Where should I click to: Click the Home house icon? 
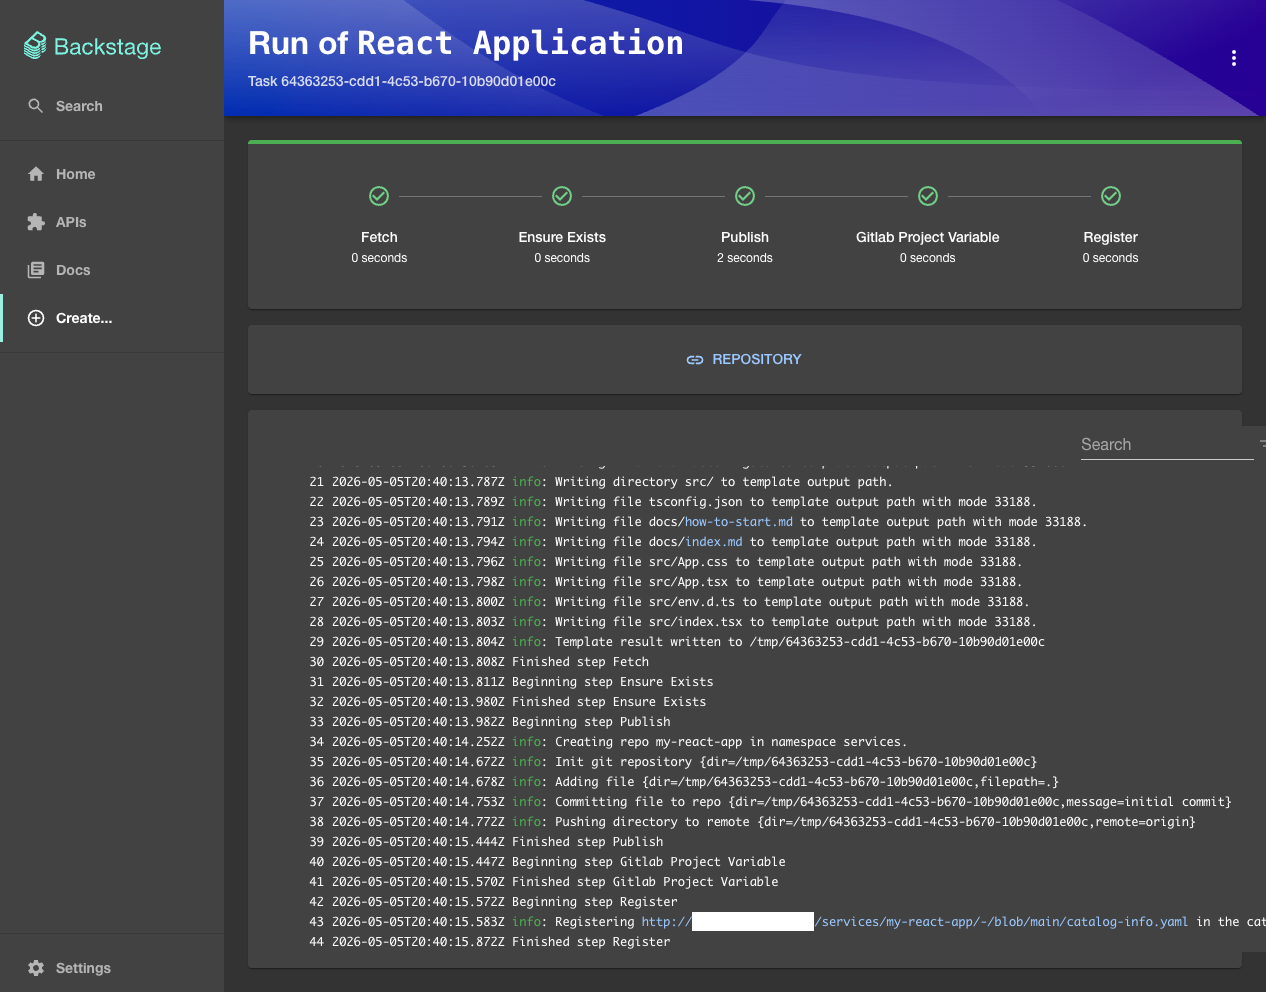[36, 174]
